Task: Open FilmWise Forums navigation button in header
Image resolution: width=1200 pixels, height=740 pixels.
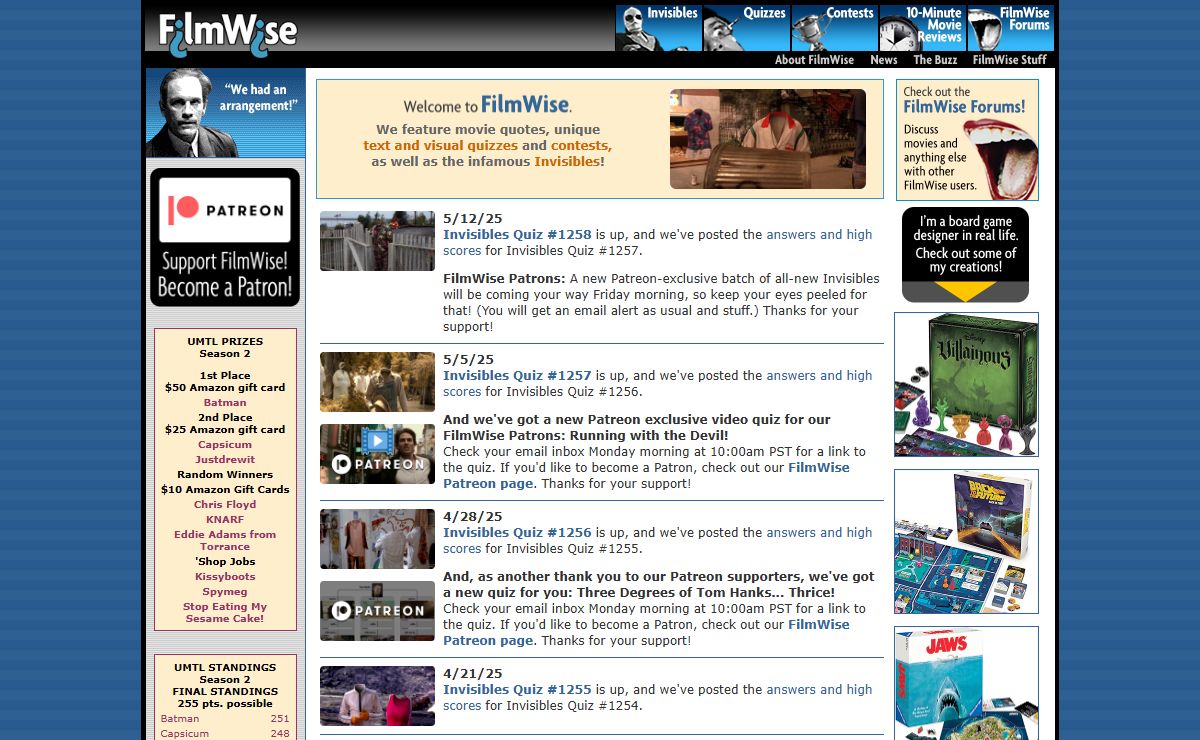Action: [1010, 28]
